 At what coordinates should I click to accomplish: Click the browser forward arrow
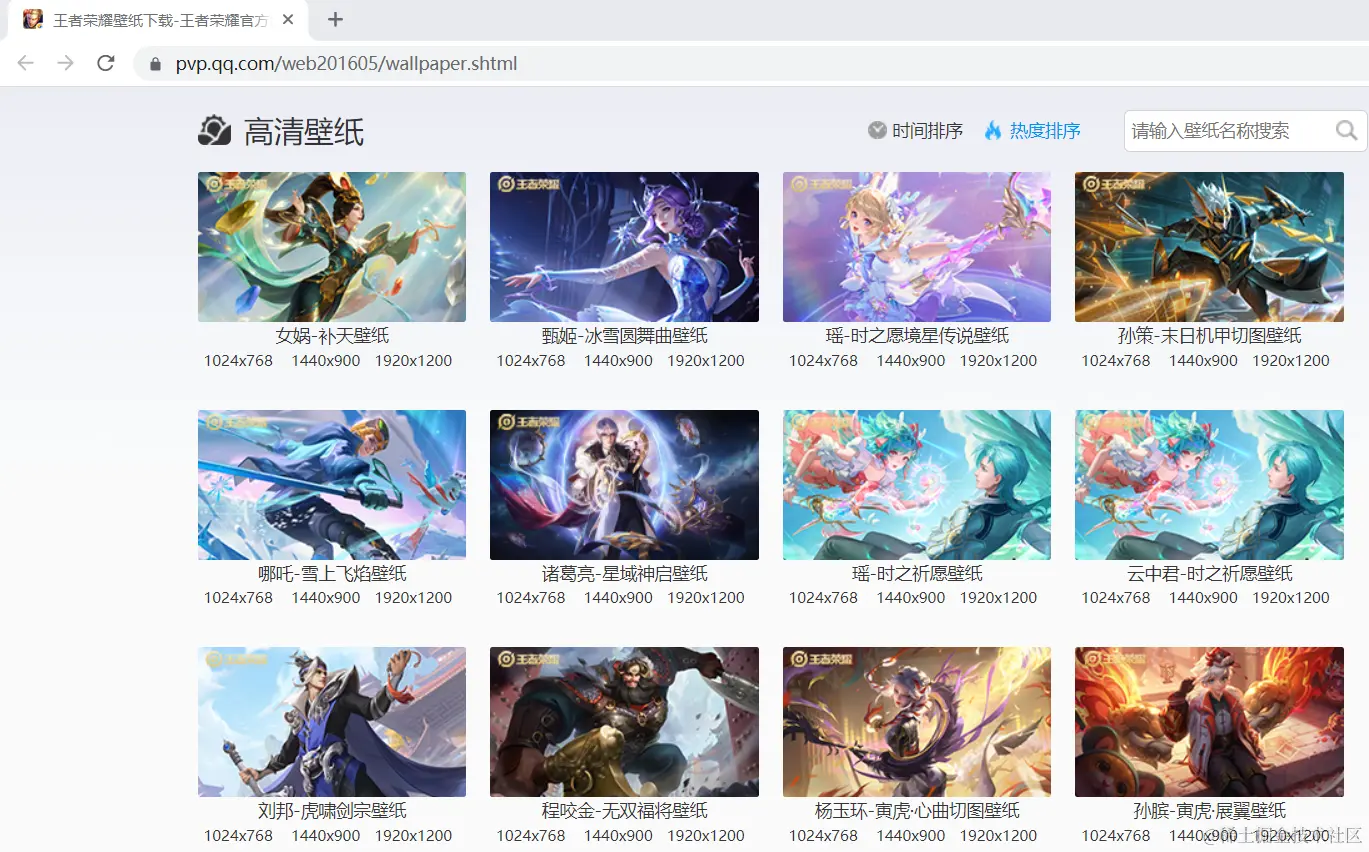pos(65,63)
